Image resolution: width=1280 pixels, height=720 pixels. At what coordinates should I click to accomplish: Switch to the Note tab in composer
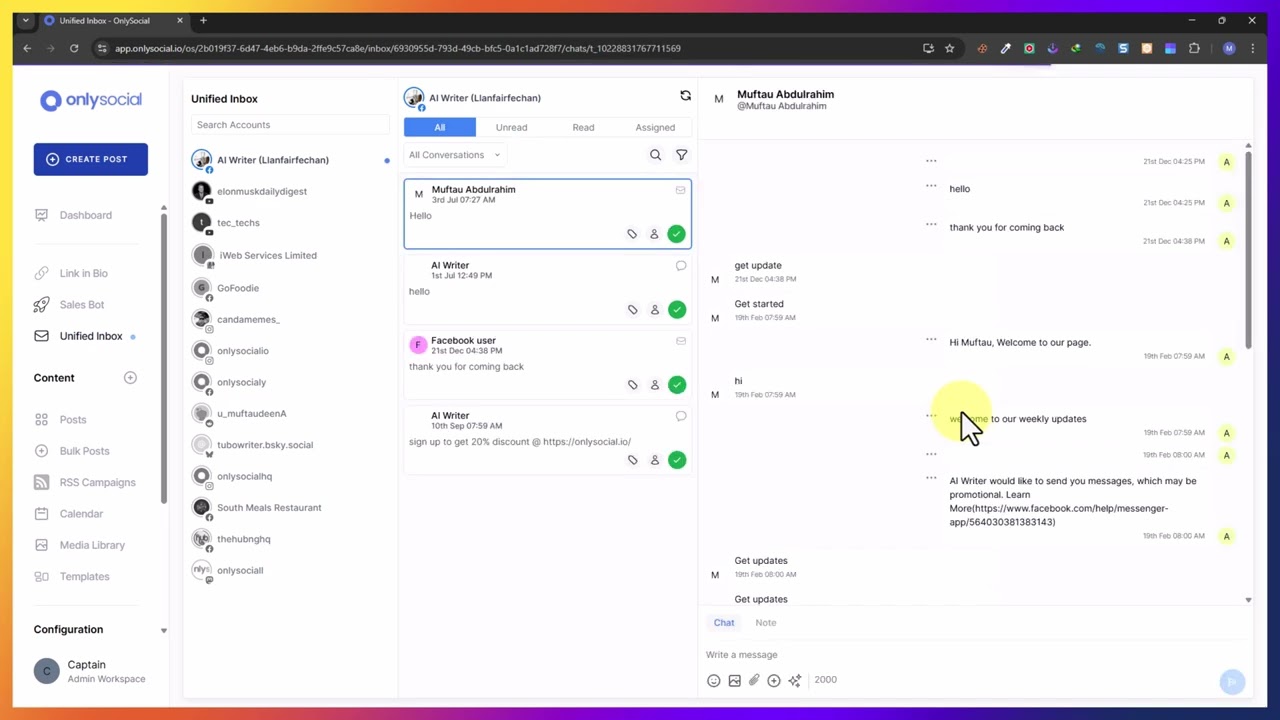tap(765, 623)
